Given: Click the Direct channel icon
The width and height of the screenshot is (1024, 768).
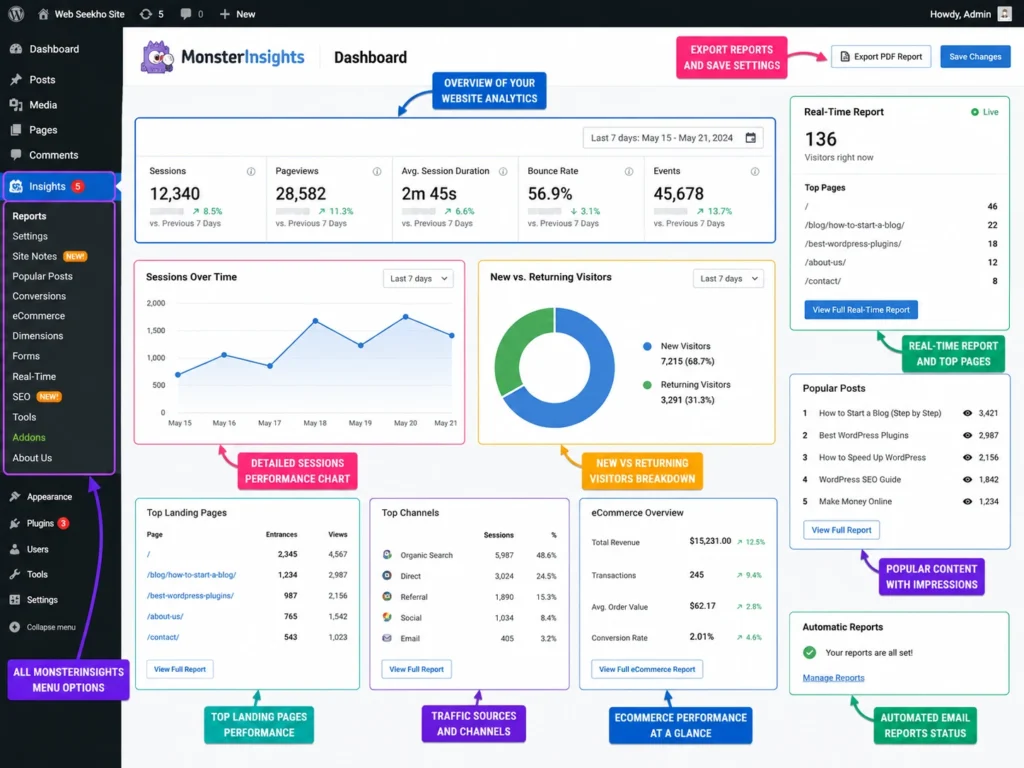Looking at the screenshot, I should pyautogui.click(x=387, y=575).
